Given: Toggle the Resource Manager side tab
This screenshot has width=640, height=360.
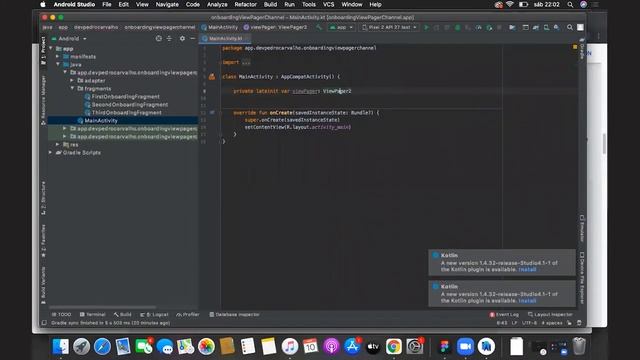Looking at the screenshot, I should click(43, 100).
